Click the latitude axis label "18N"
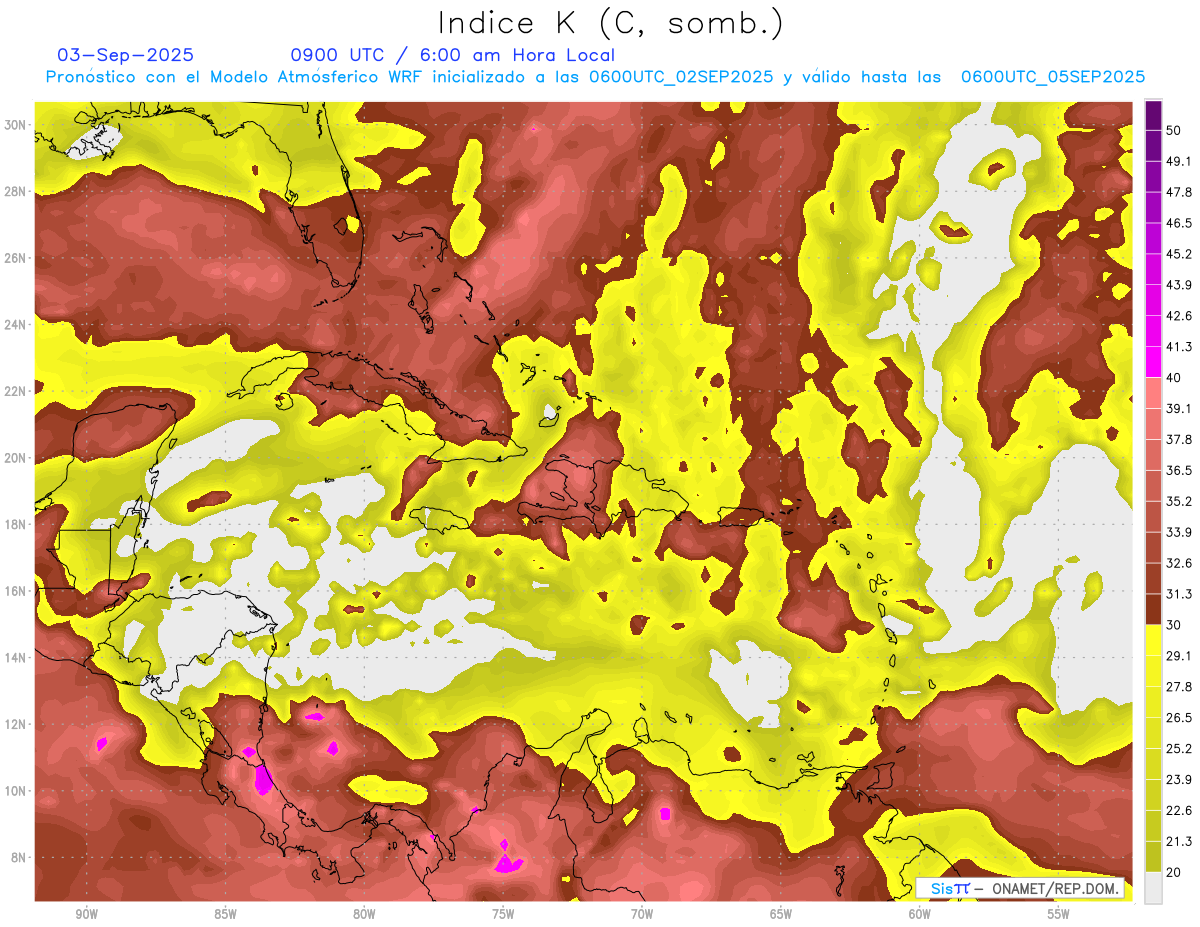This screenshot has height=927, width=1200. tap(15, 524)
